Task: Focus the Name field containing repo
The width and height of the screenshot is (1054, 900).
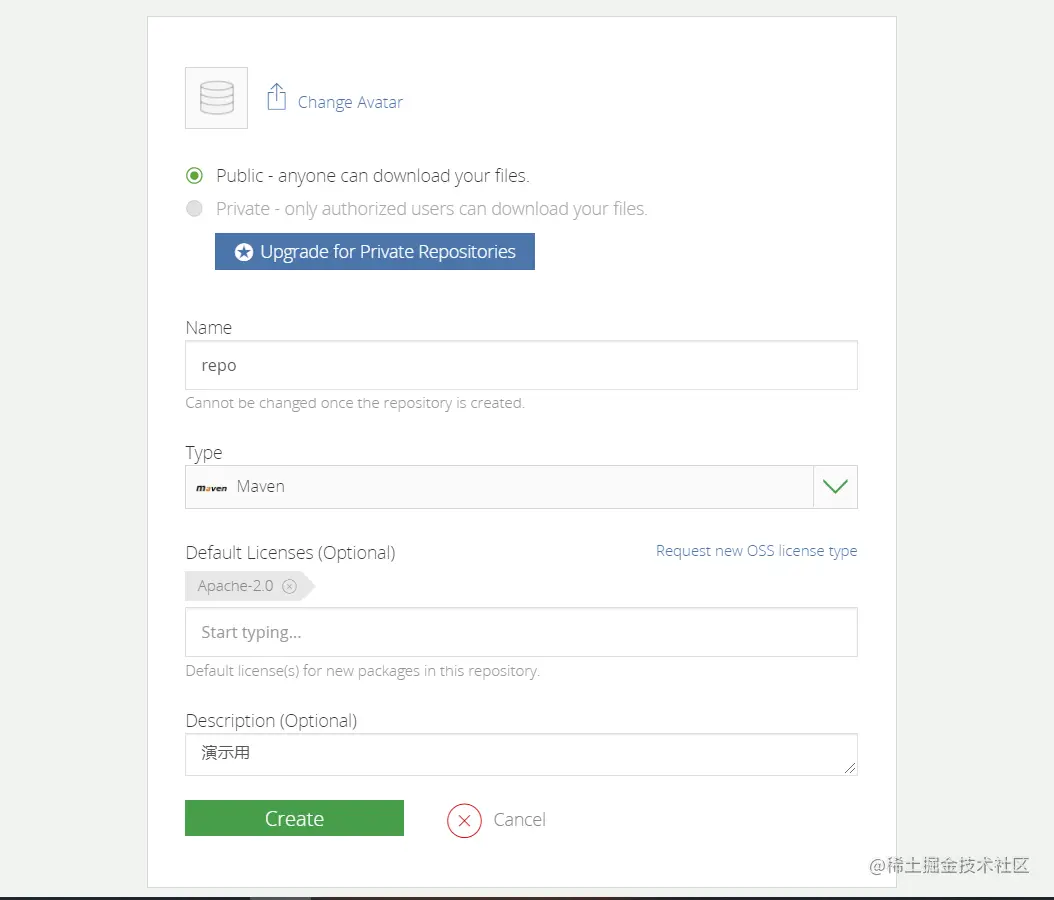Action: pyautogui.click(x=521, y=365)
